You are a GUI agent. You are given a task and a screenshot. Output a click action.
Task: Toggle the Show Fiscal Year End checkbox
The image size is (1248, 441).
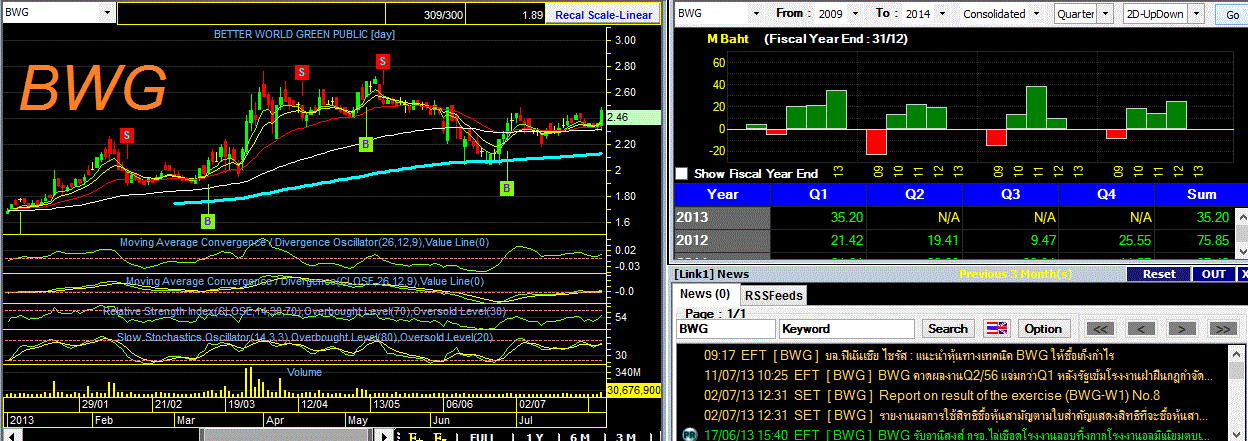[682, 173]
